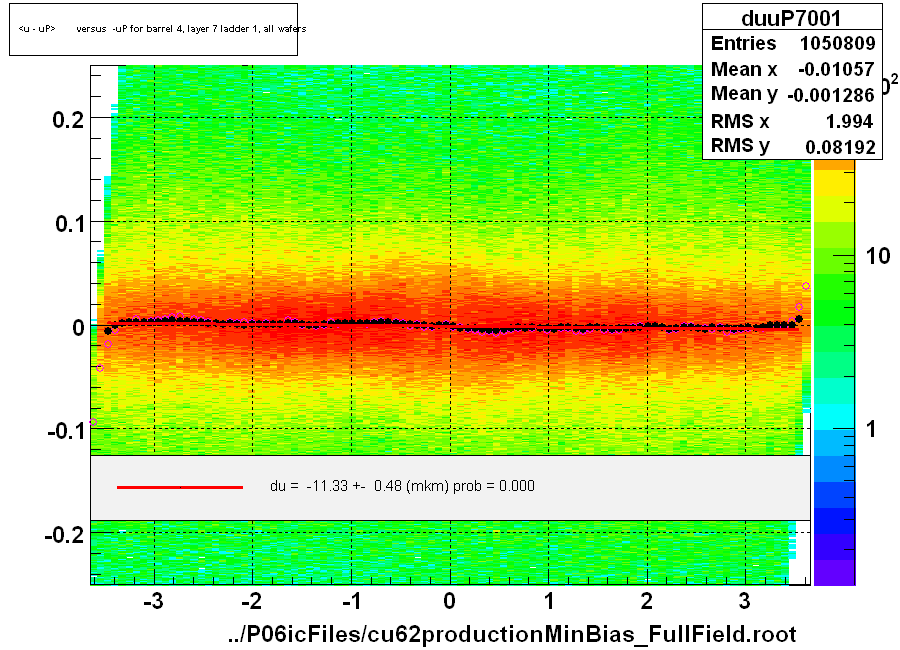Click the file path axis title
Image resolution: width=900 pixels, height=650 pixels.
511,634
